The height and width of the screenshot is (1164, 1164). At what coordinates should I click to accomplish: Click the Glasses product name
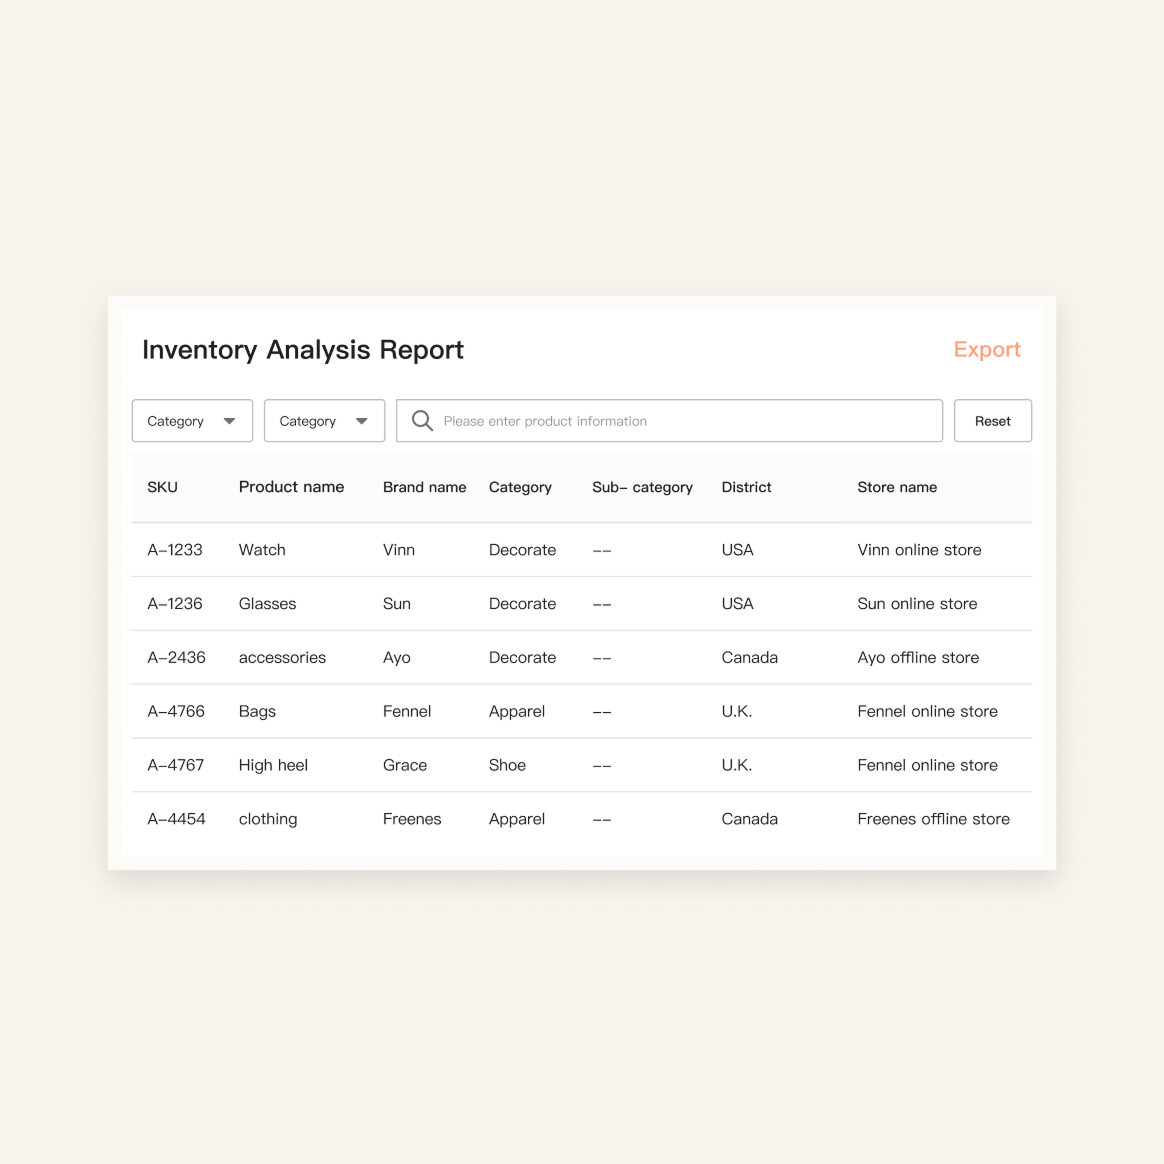pos(267,604)
